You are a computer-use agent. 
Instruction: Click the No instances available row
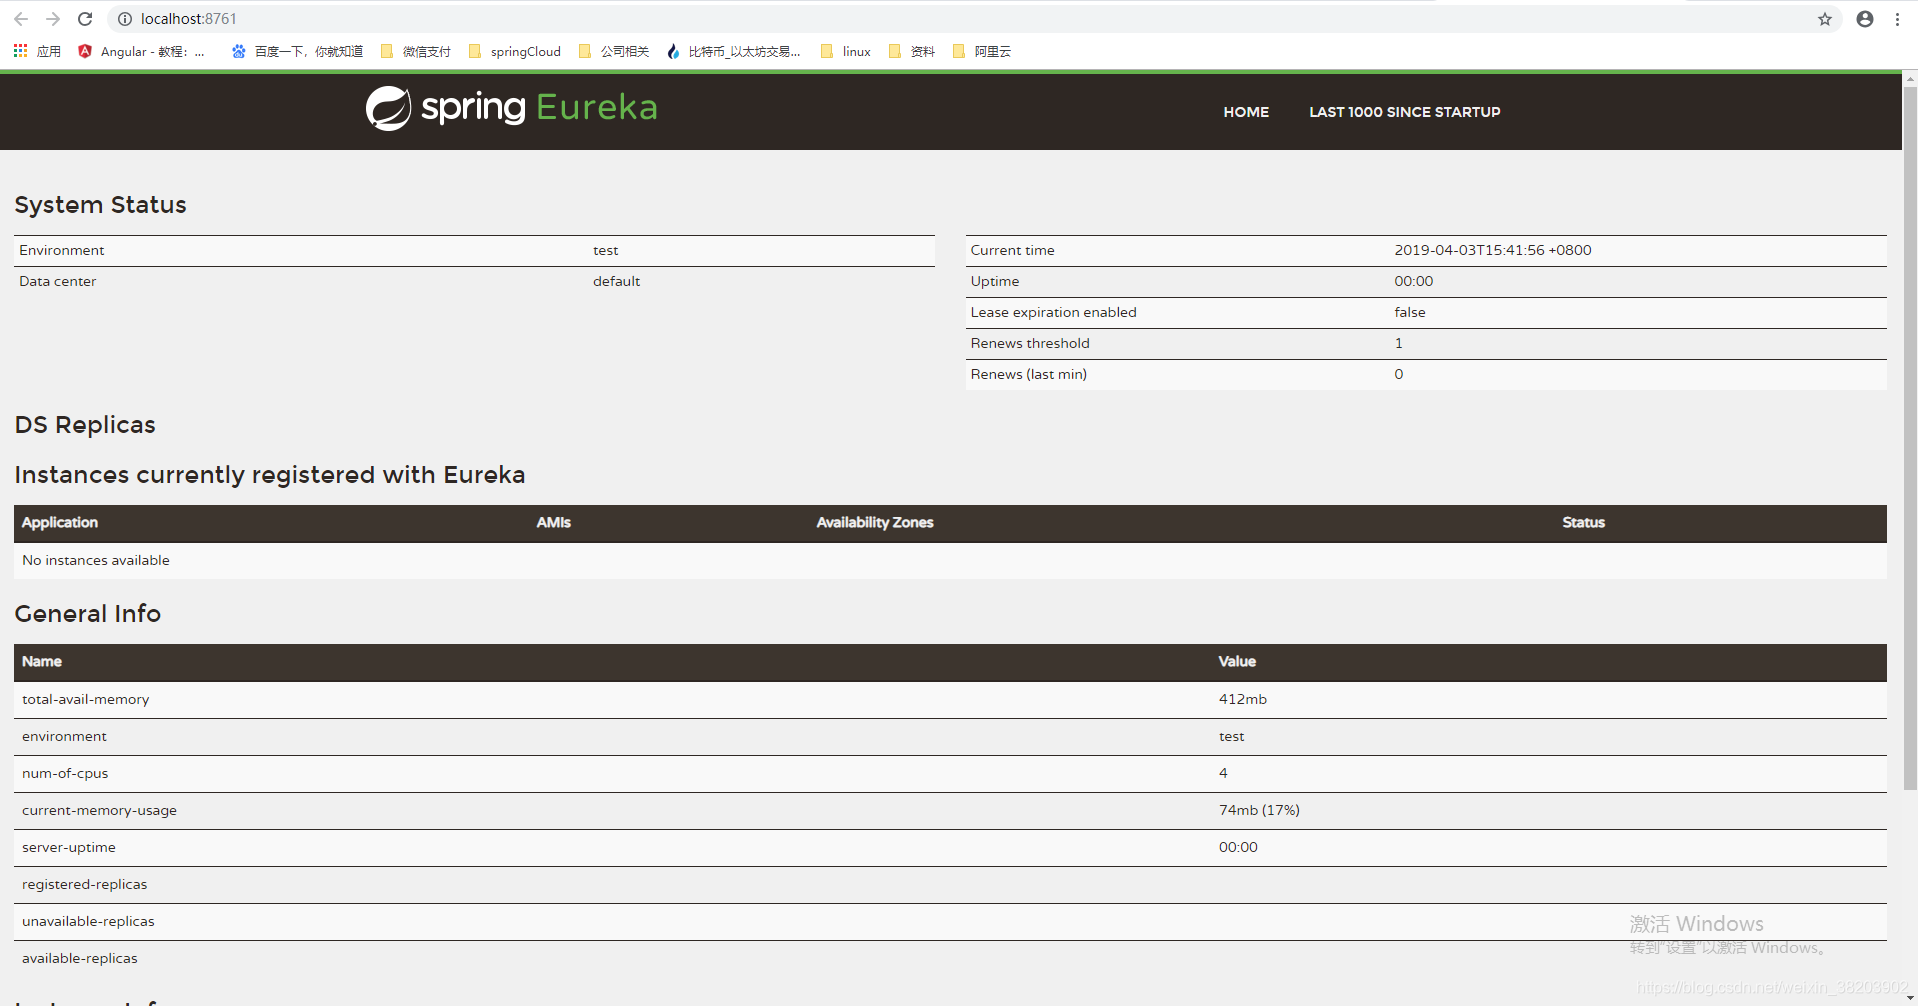(x=950, y=560)
